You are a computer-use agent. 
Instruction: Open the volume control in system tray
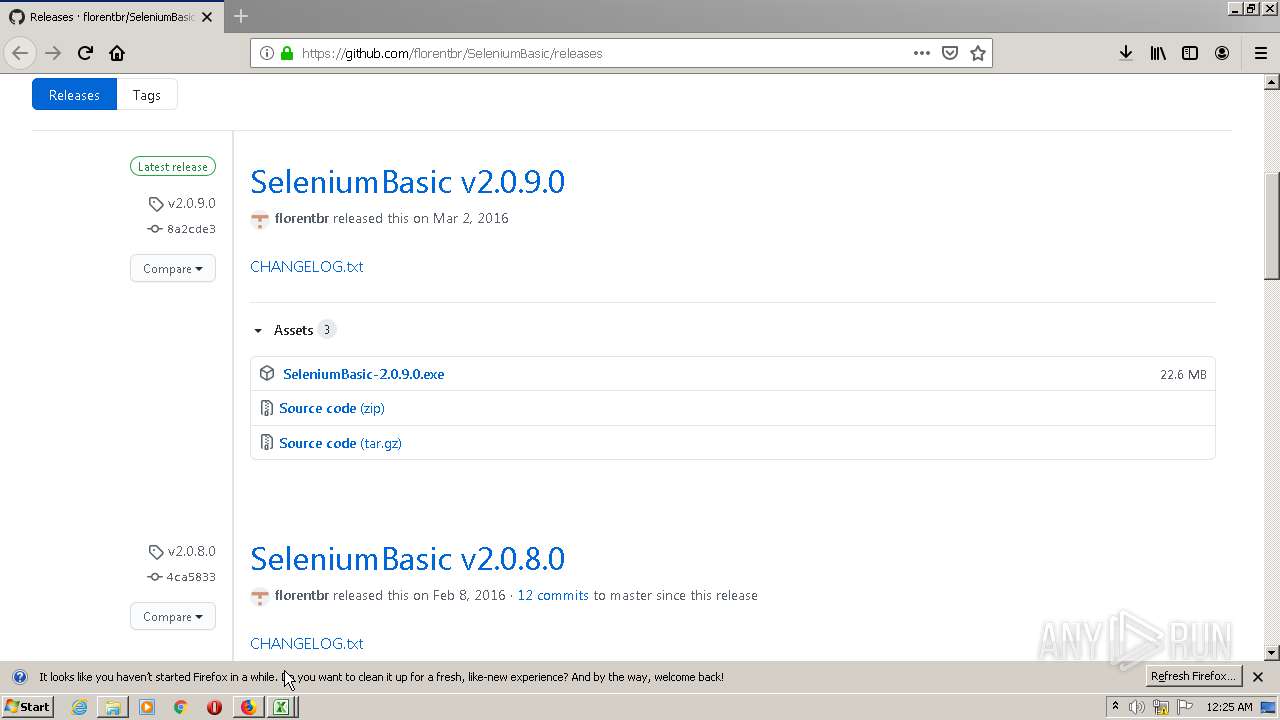click(x=1137, y=707)
